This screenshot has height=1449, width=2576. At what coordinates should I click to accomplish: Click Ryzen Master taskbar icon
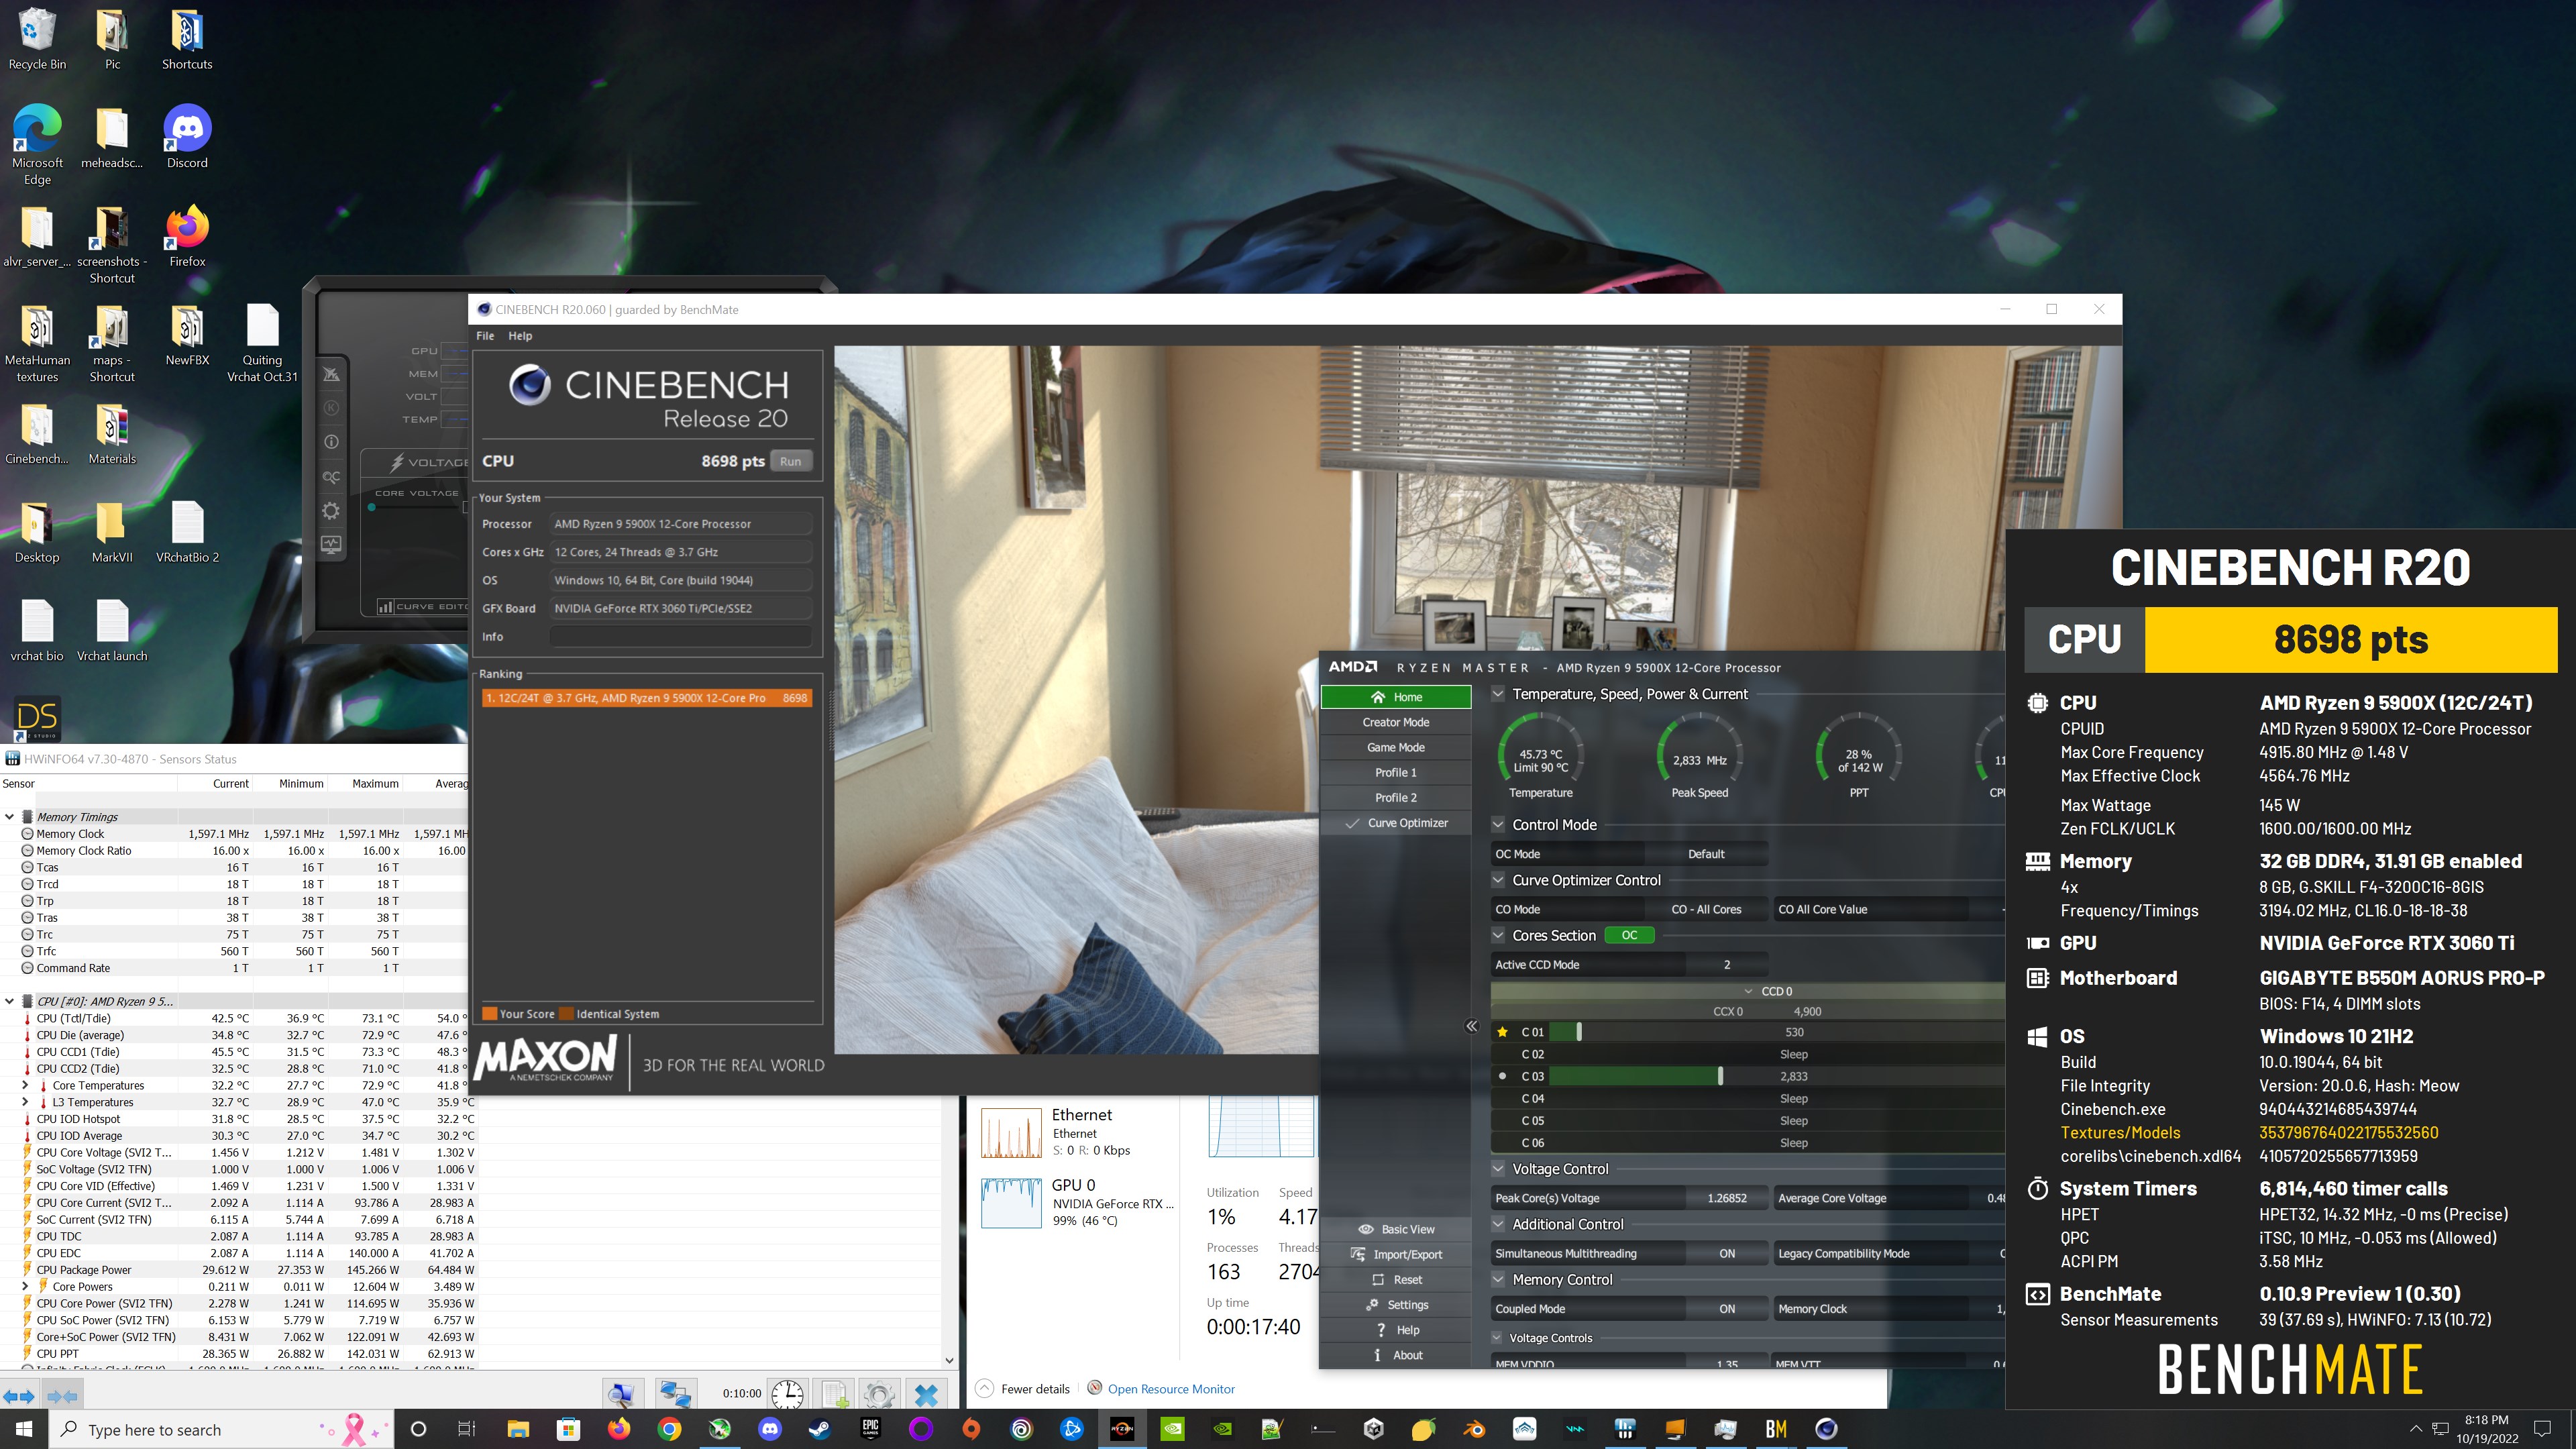1122,1429
